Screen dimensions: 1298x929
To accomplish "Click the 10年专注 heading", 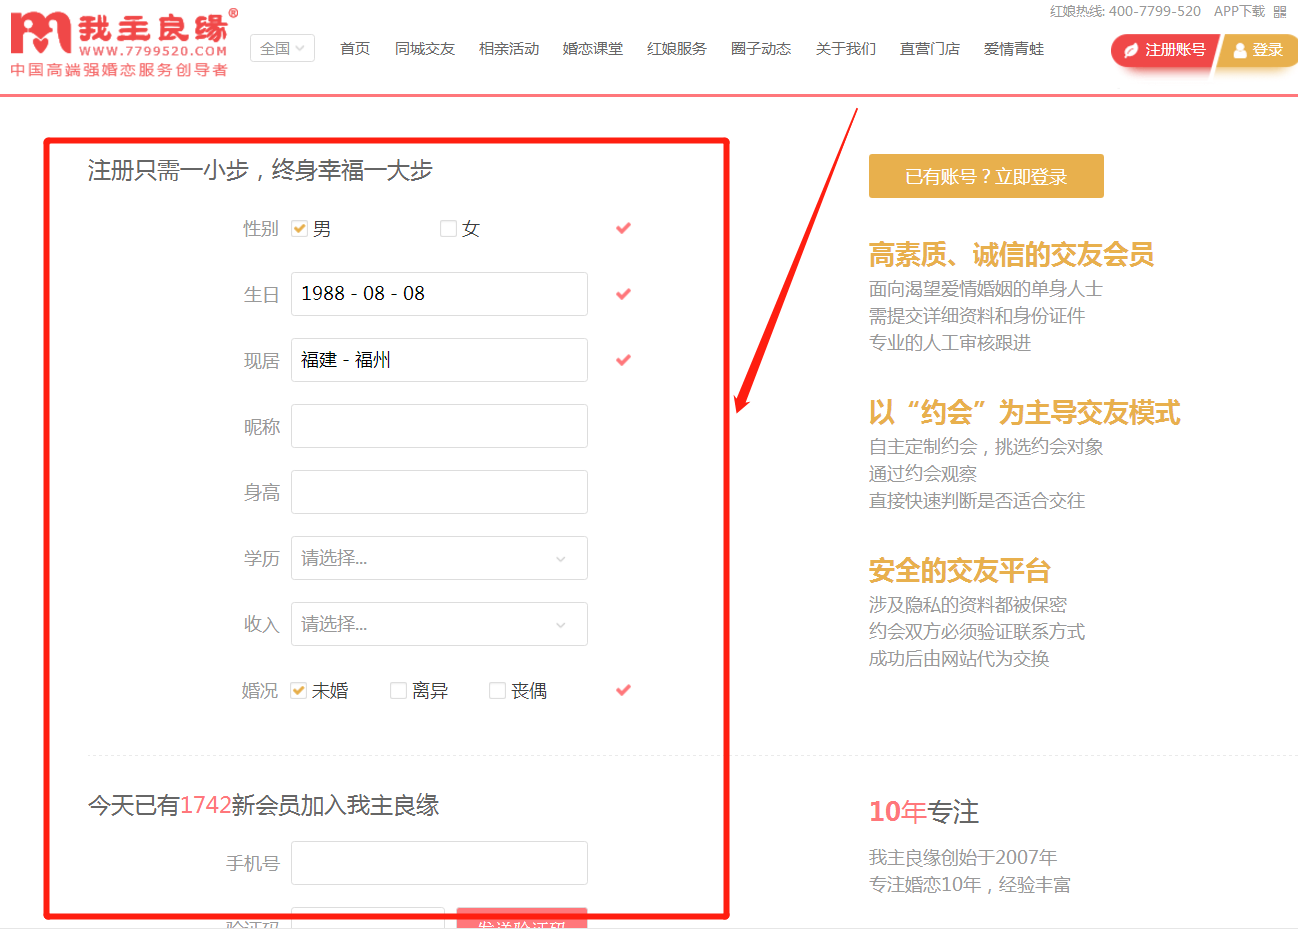I will tap(924, 812).
